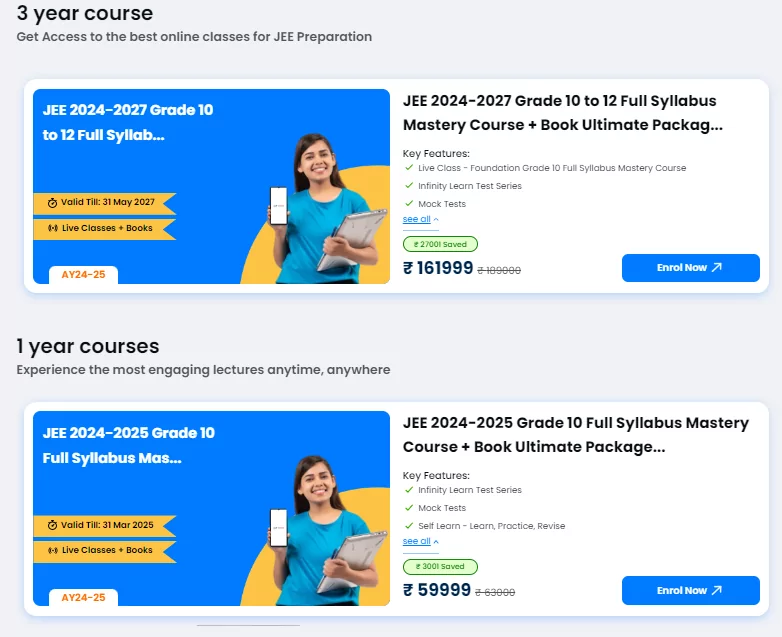Screen dimensions: 782x637
Task: Click the JEE 2024-2025 course banner image
Action: (x=211, y=508)
